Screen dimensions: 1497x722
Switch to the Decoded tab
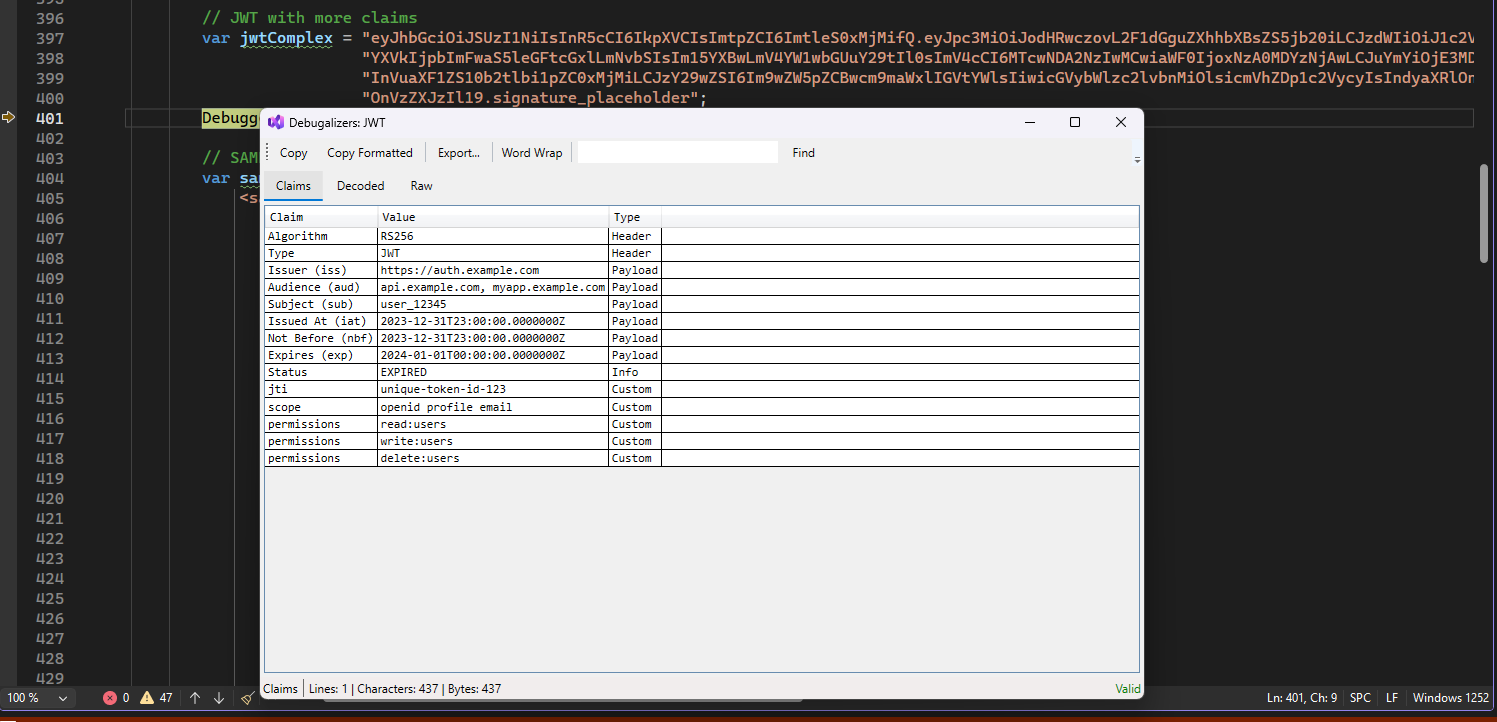point(360,186)
